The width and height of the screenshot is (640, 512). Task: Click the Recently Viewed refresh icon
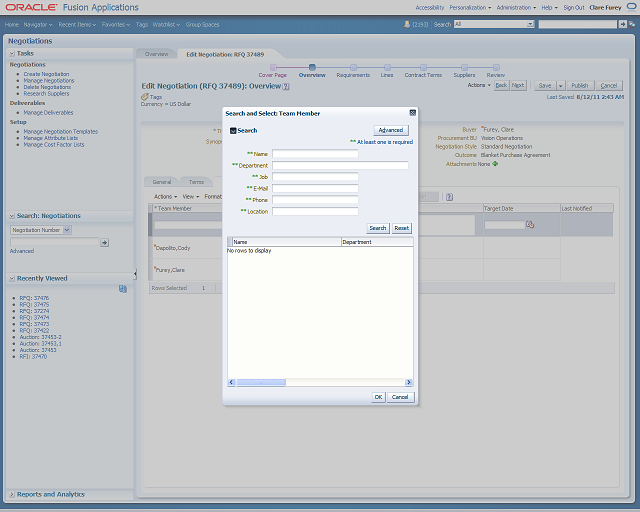point(123,289)
